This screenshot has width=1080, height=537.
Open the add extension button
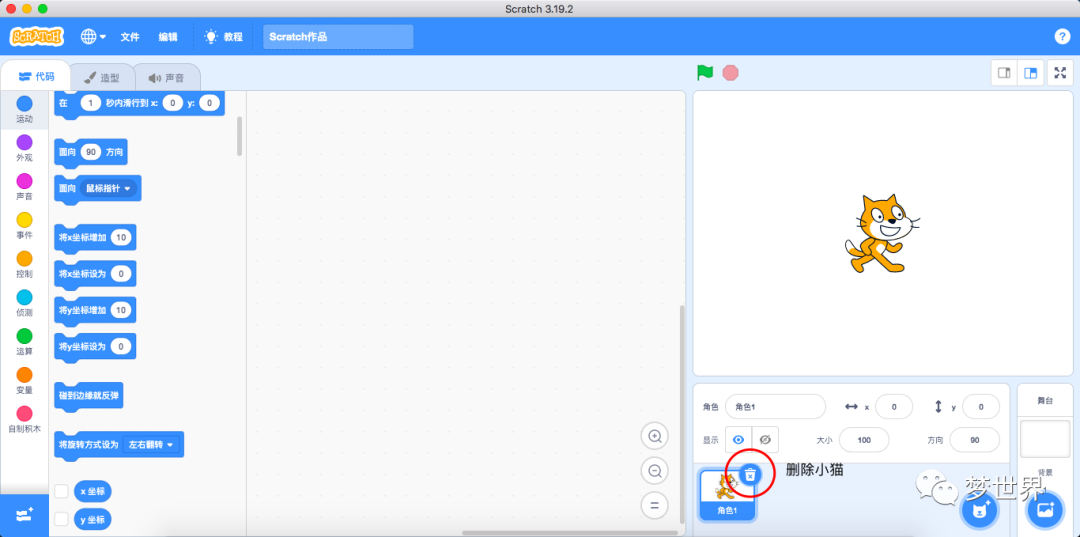tap(24, 515)
